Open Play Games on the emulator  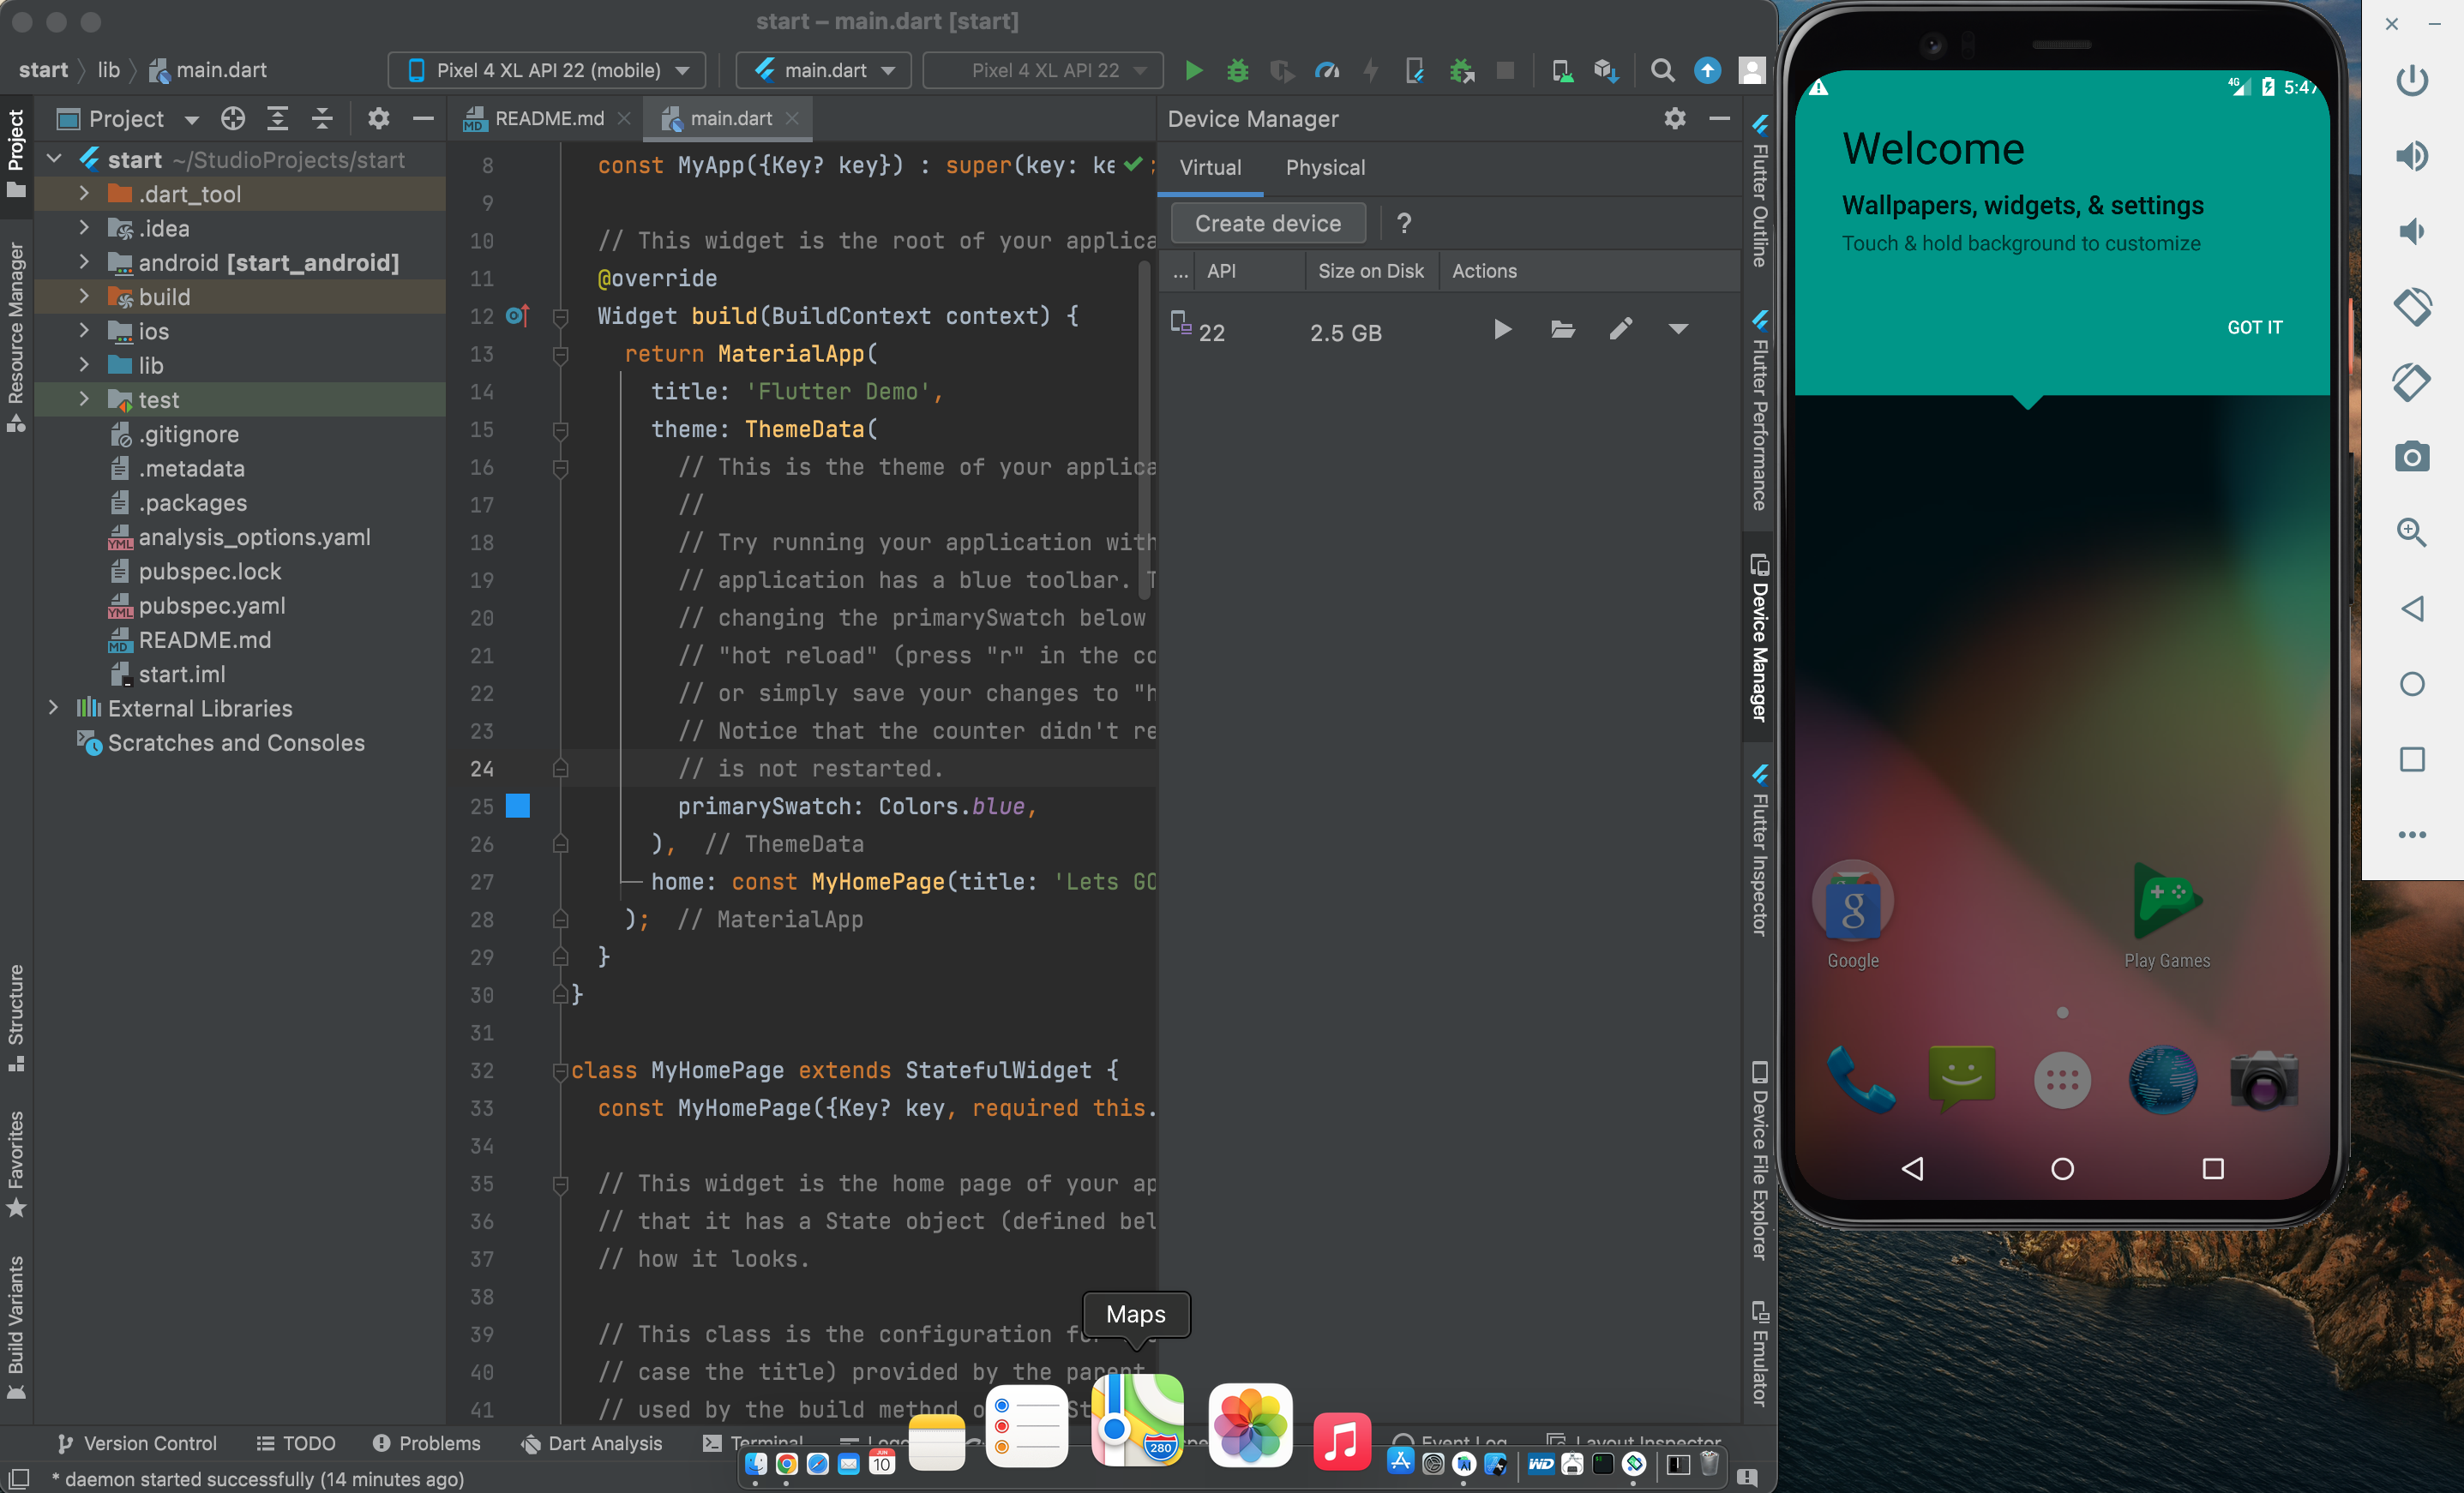(x=2166, y=915)
